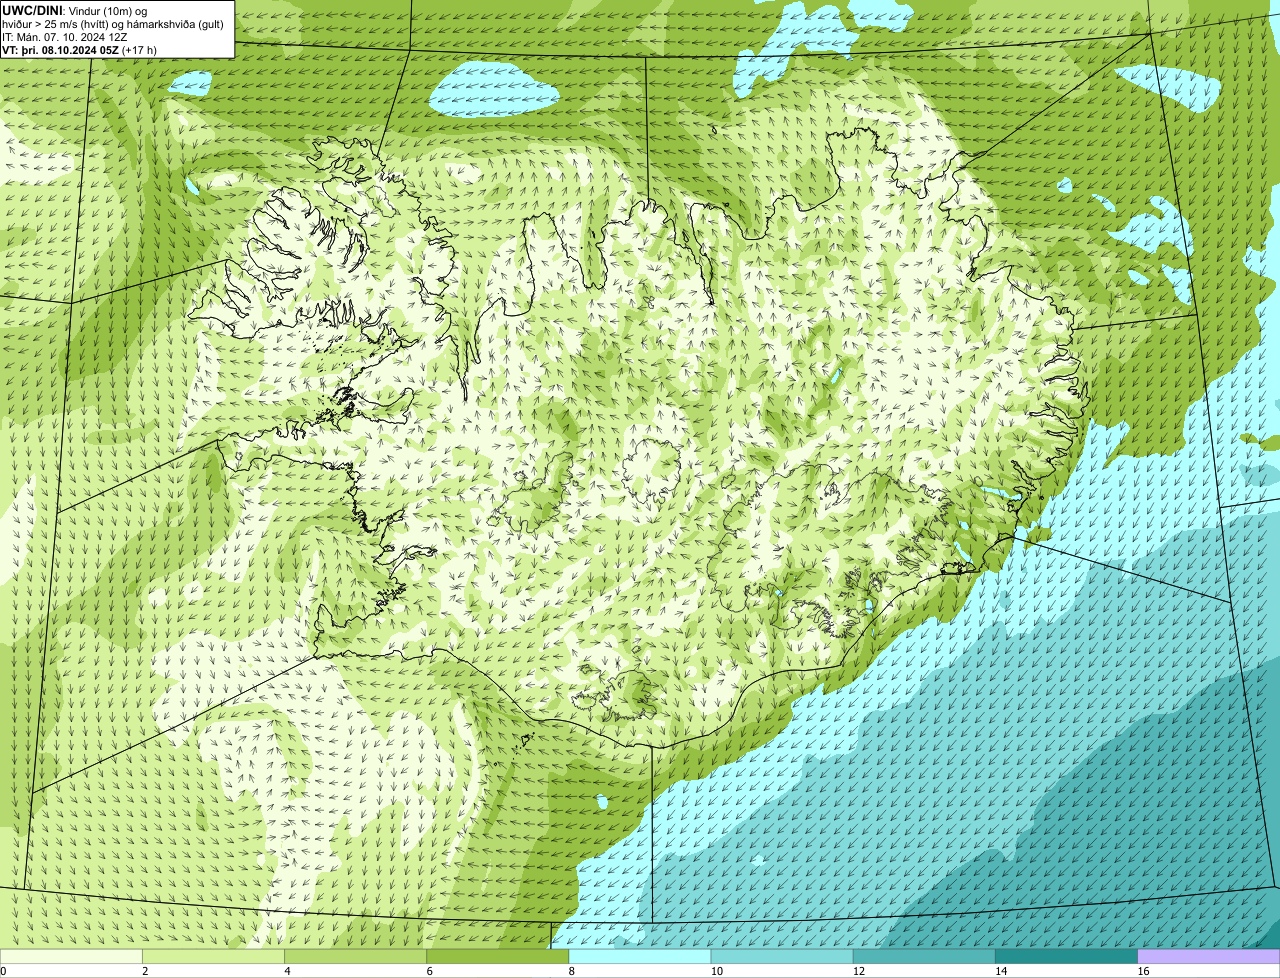Click the legend scale label '12'

859,971
